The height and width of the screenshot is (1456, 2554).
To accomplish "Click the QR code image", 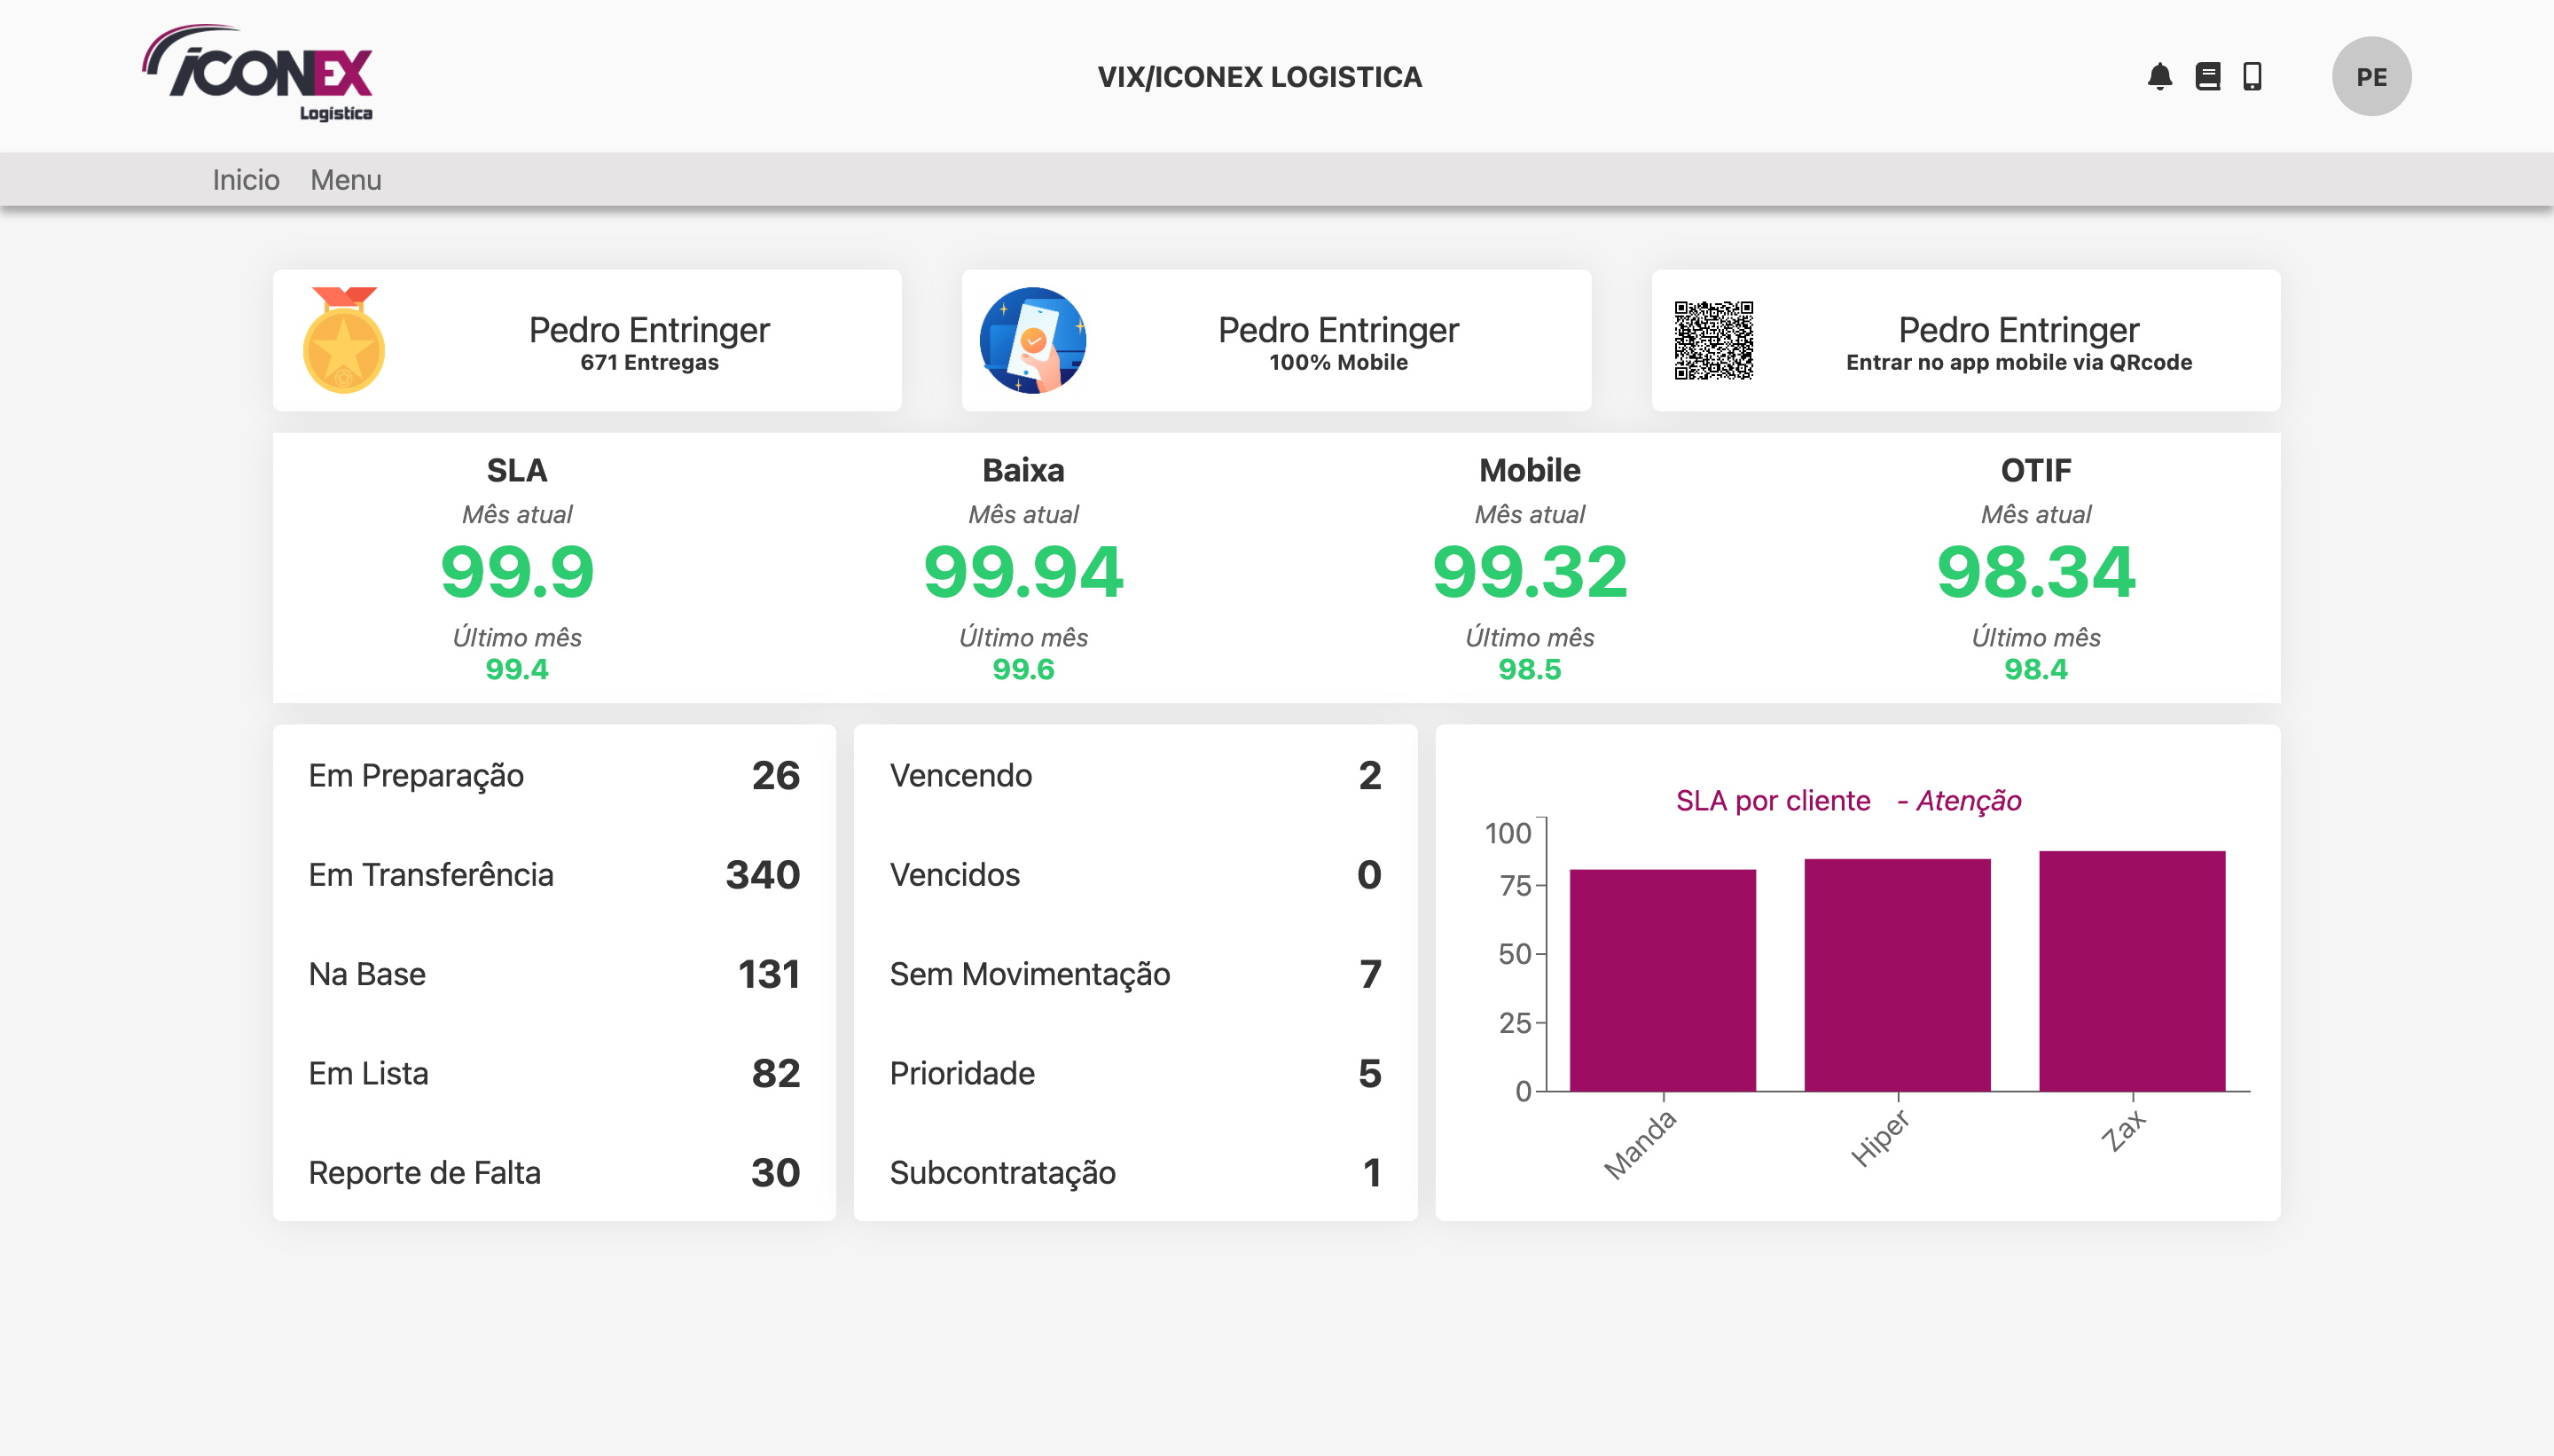I will [1713, 340].
